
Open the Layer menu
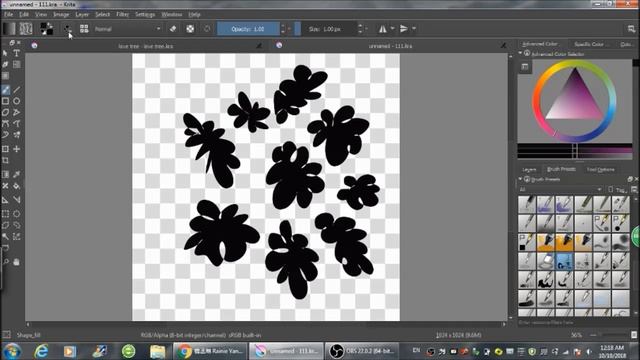click(82, 14)
